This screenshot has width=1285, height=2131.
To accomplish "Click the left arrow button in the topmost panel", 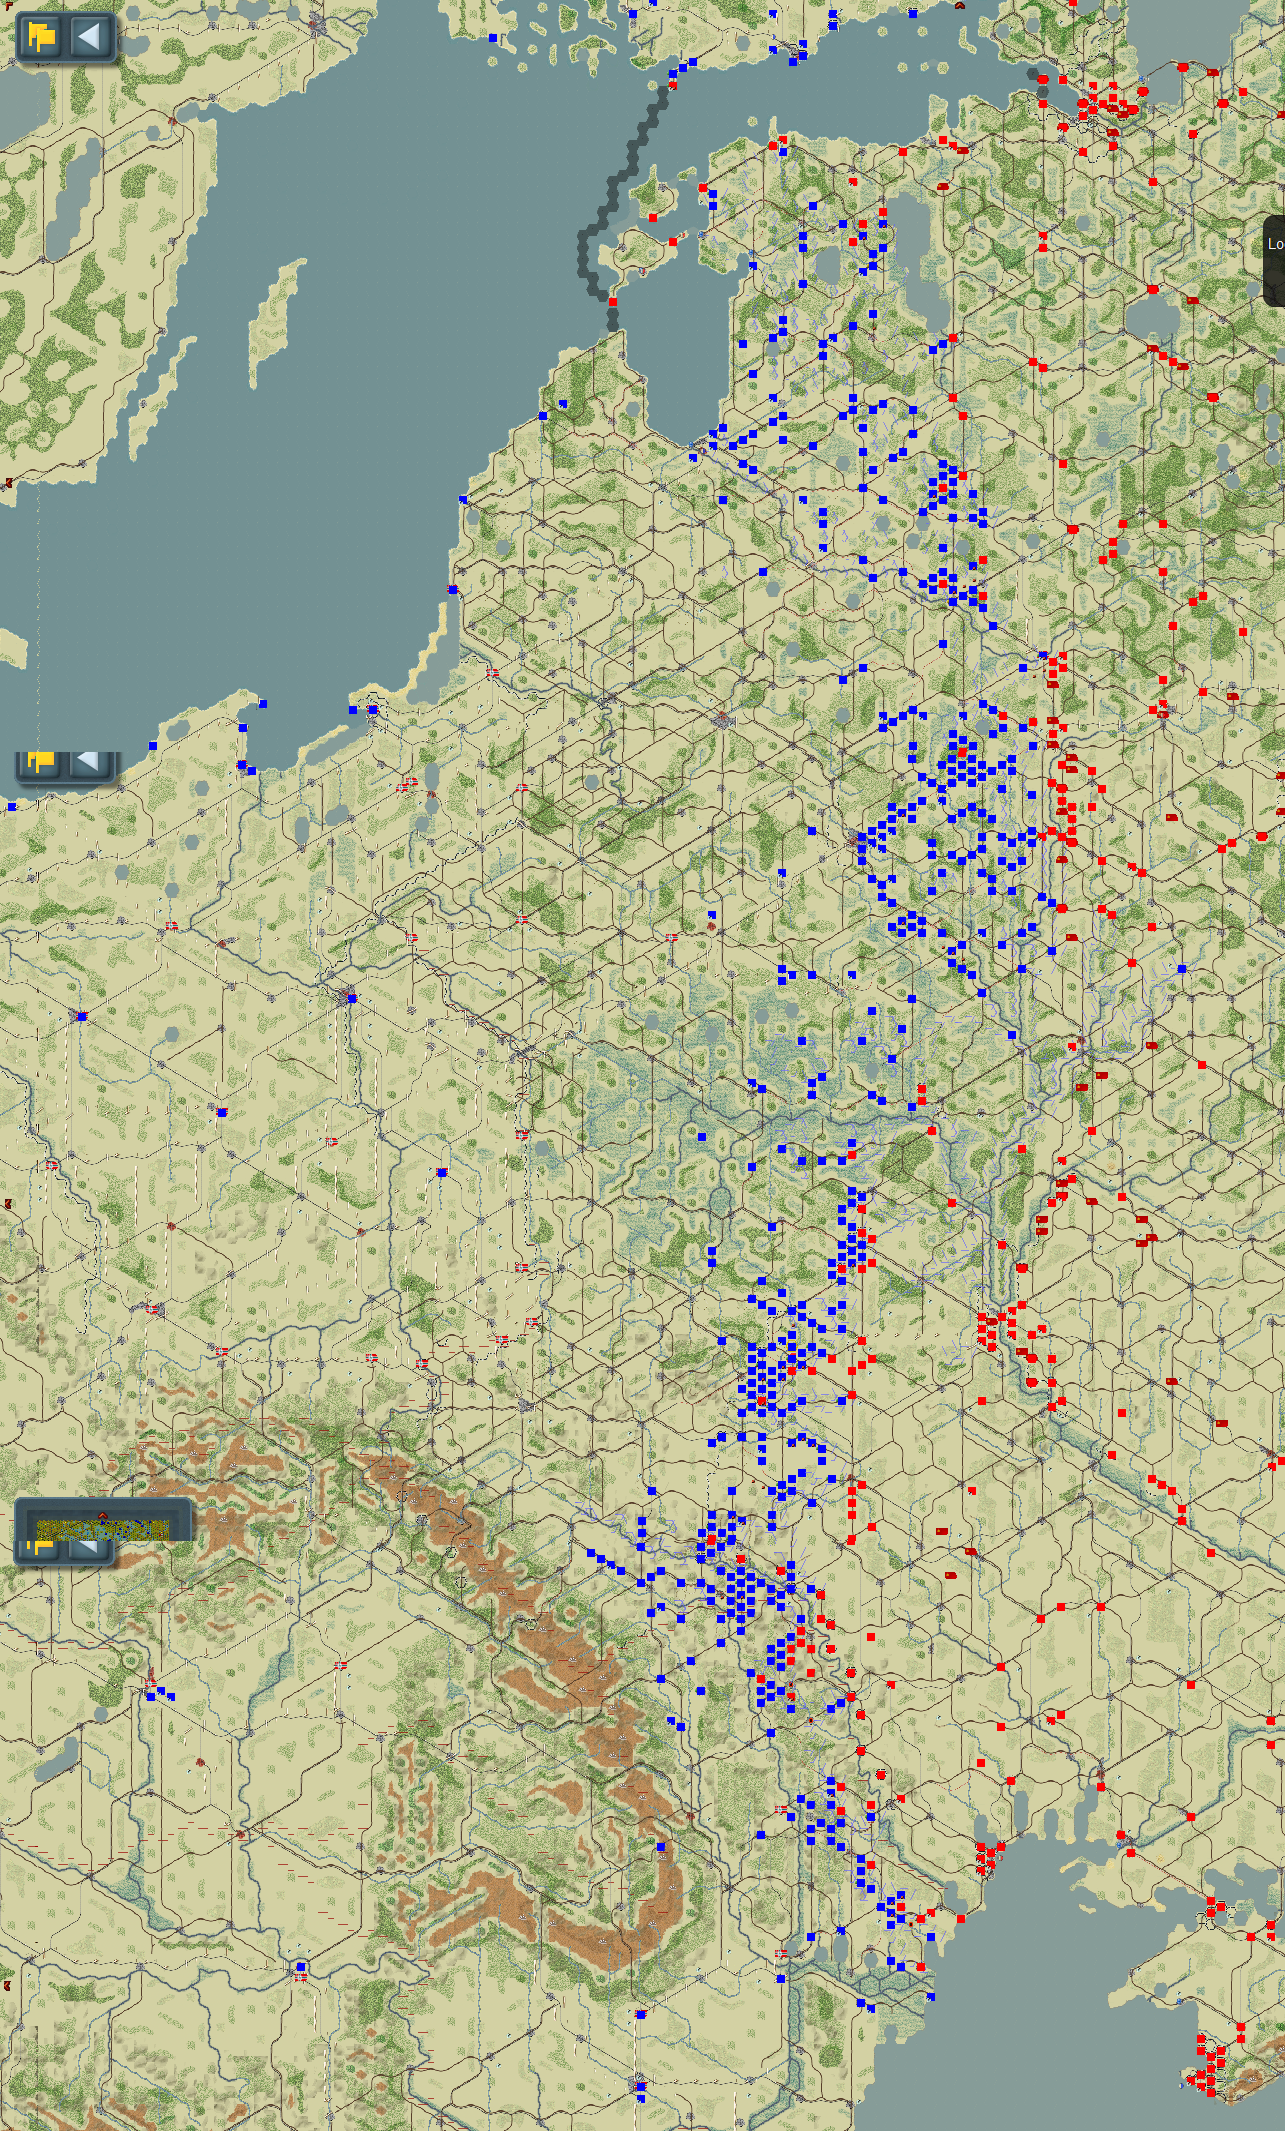I will (90, 38).
